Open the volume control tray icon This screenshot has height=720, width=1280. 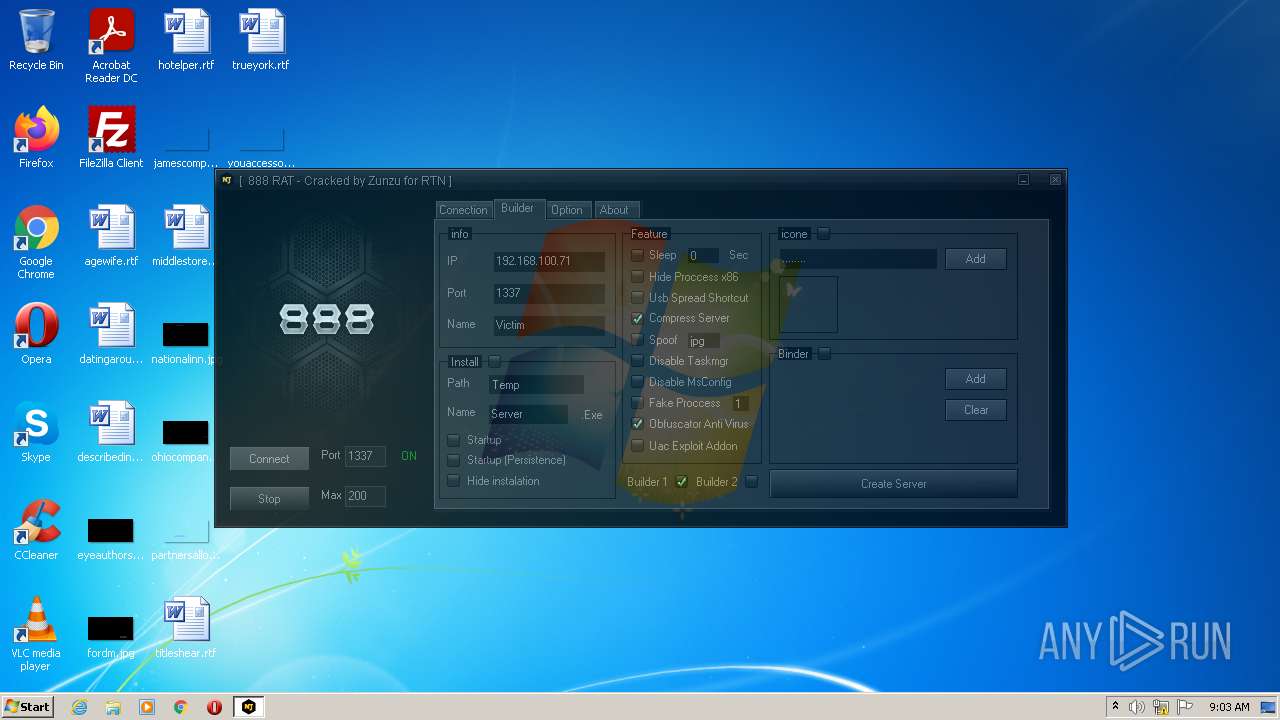(x=1137, y=707)
